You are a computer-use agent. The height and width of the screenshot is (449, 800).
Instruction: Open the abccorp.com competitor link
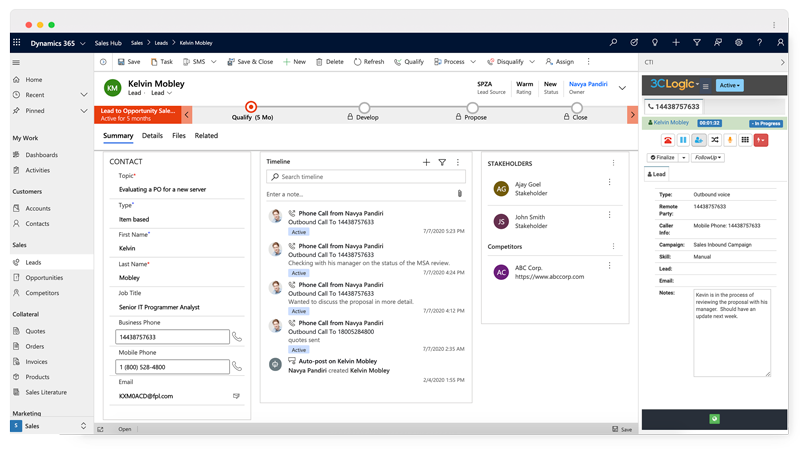[549, 277]
